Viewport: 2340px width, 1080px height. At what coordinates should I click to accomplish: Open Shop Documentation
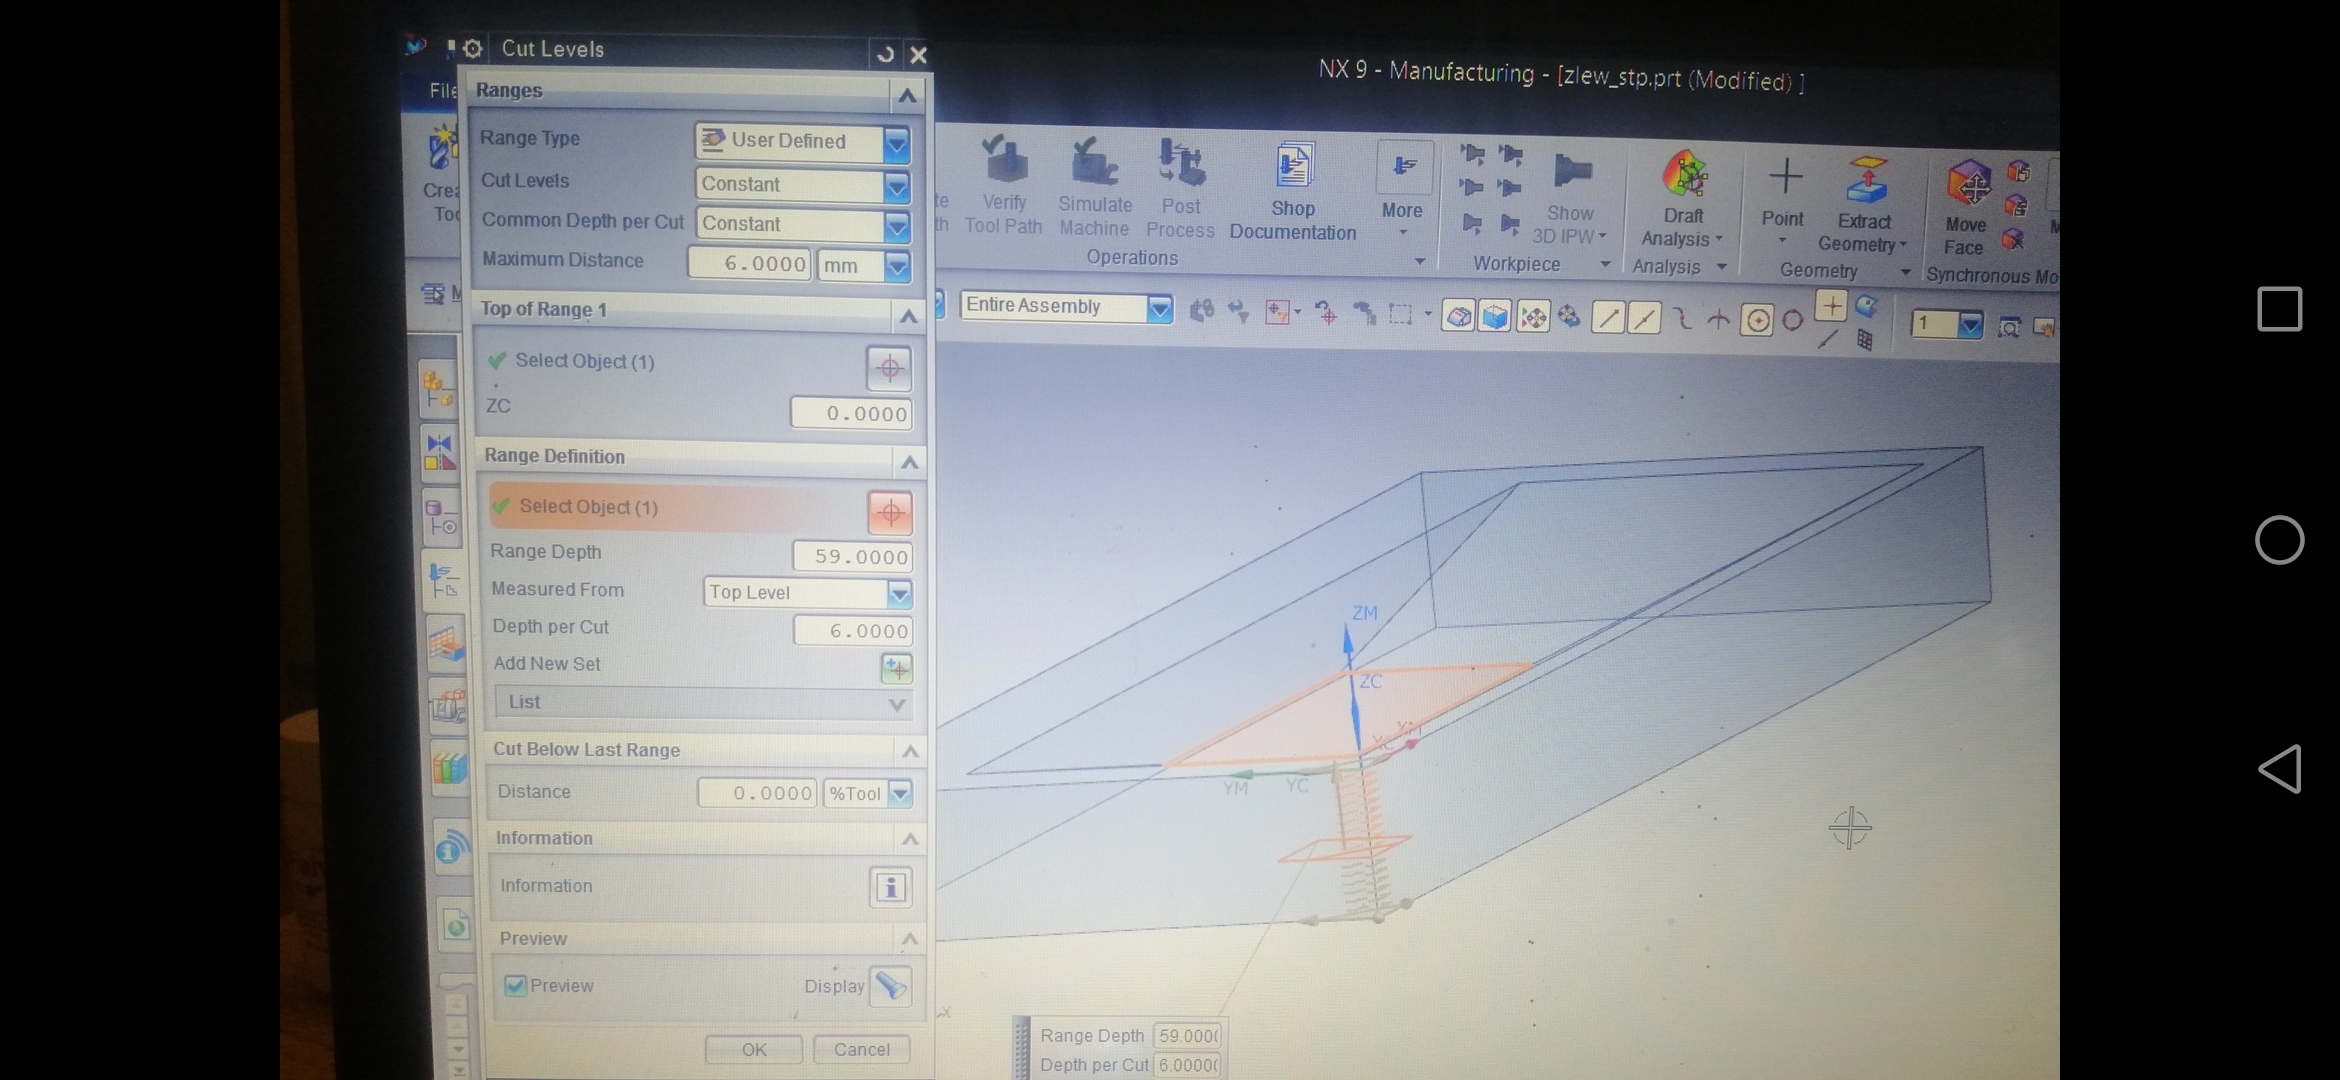[1293, 192]
